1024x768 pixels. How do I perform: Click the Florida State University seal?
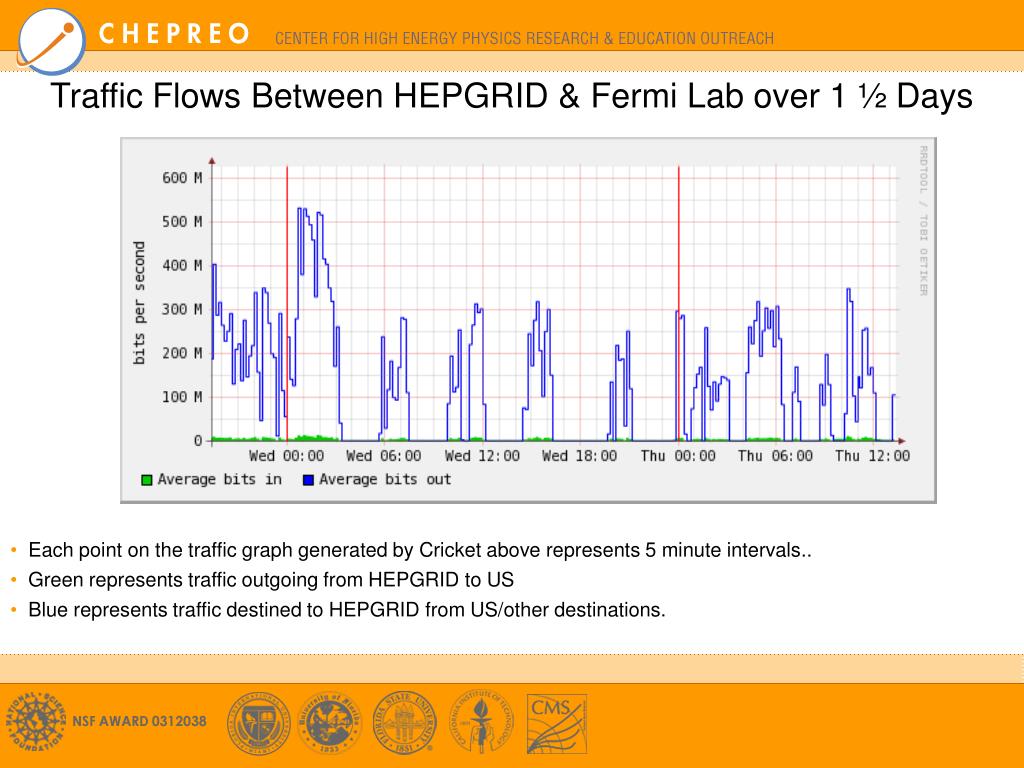coord(404,722)
